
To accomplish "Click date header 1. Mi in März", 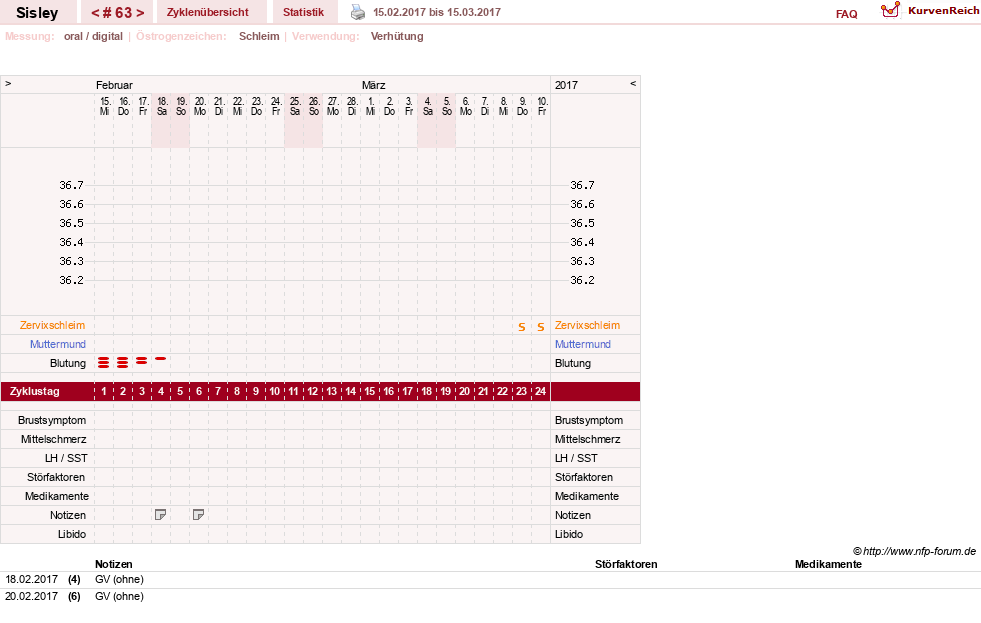I will [370, 106].
